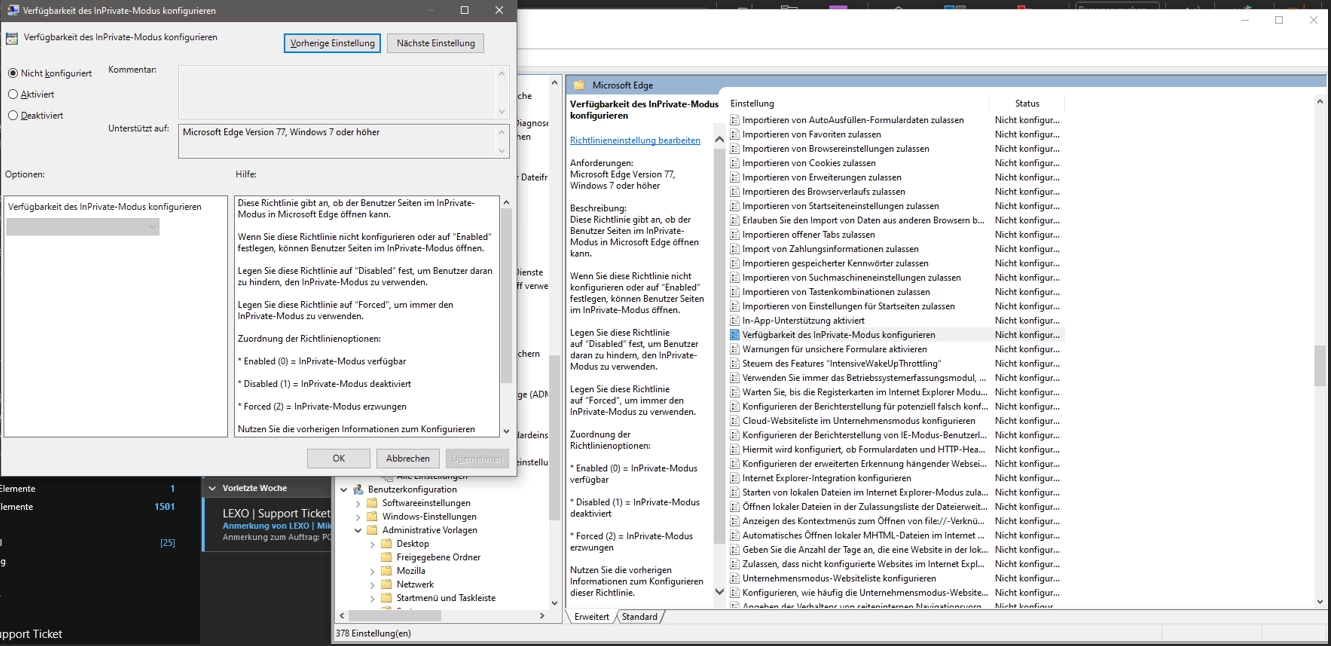Select 'Freigegebene Ordner' label in the tree
1331x646 pixels.
click(x=438, y=558)
